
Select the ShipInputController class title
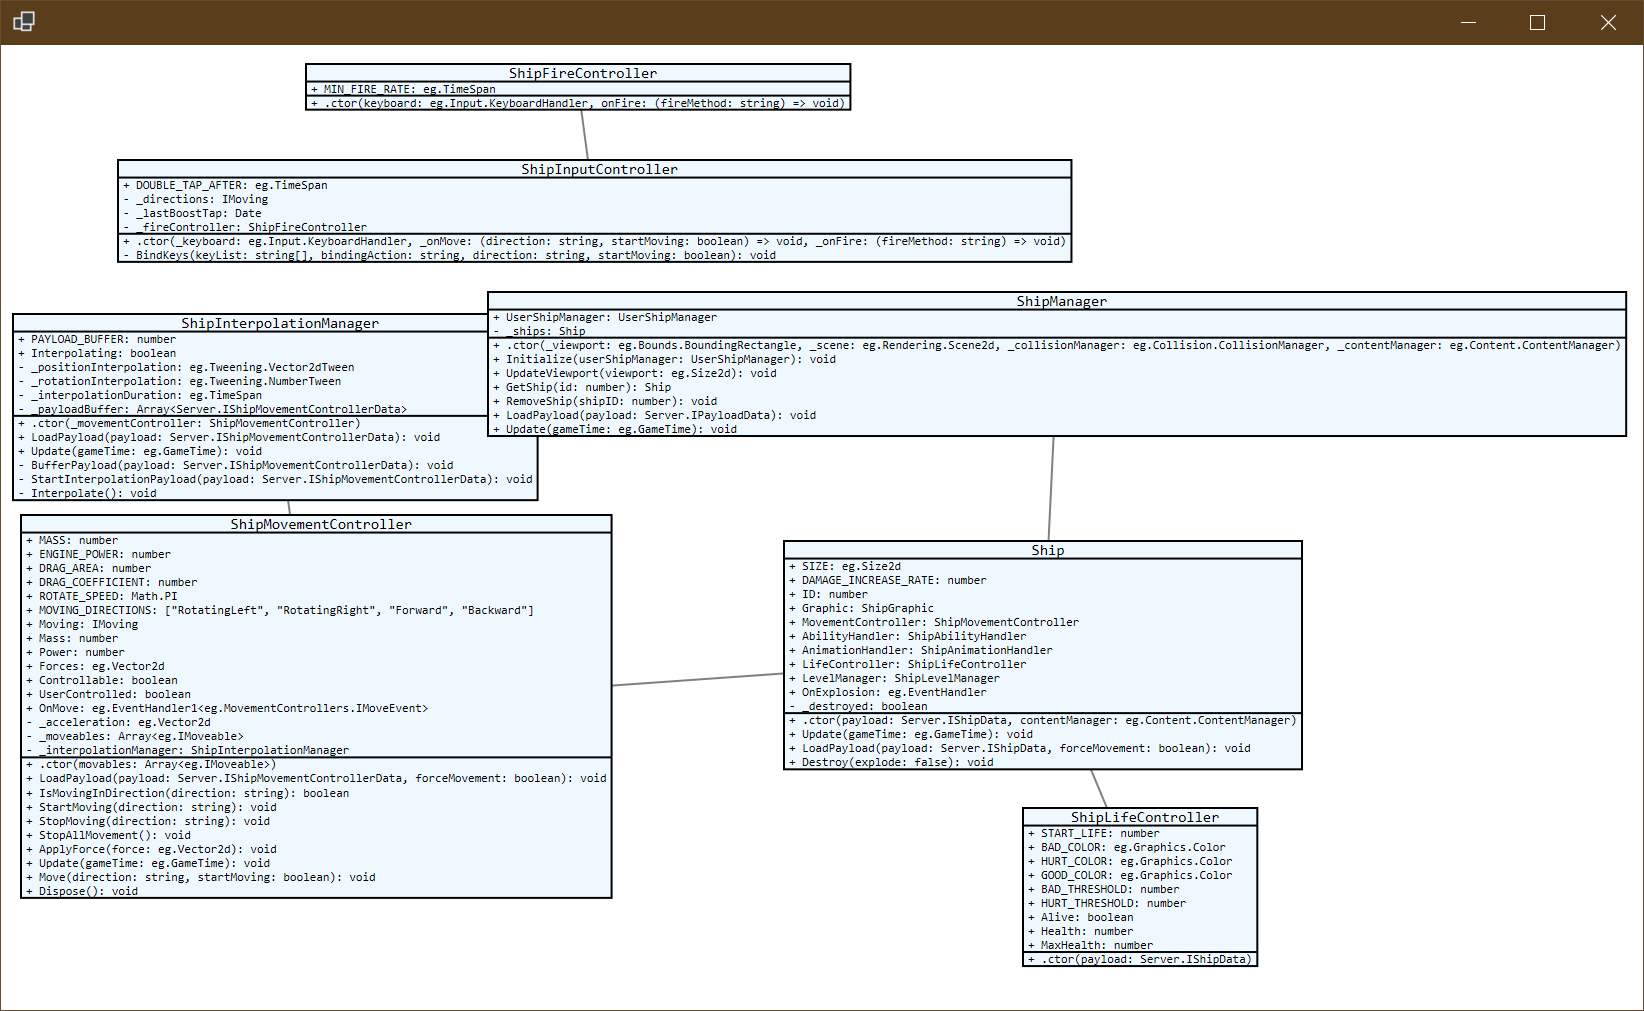click(x=599, y=169)
